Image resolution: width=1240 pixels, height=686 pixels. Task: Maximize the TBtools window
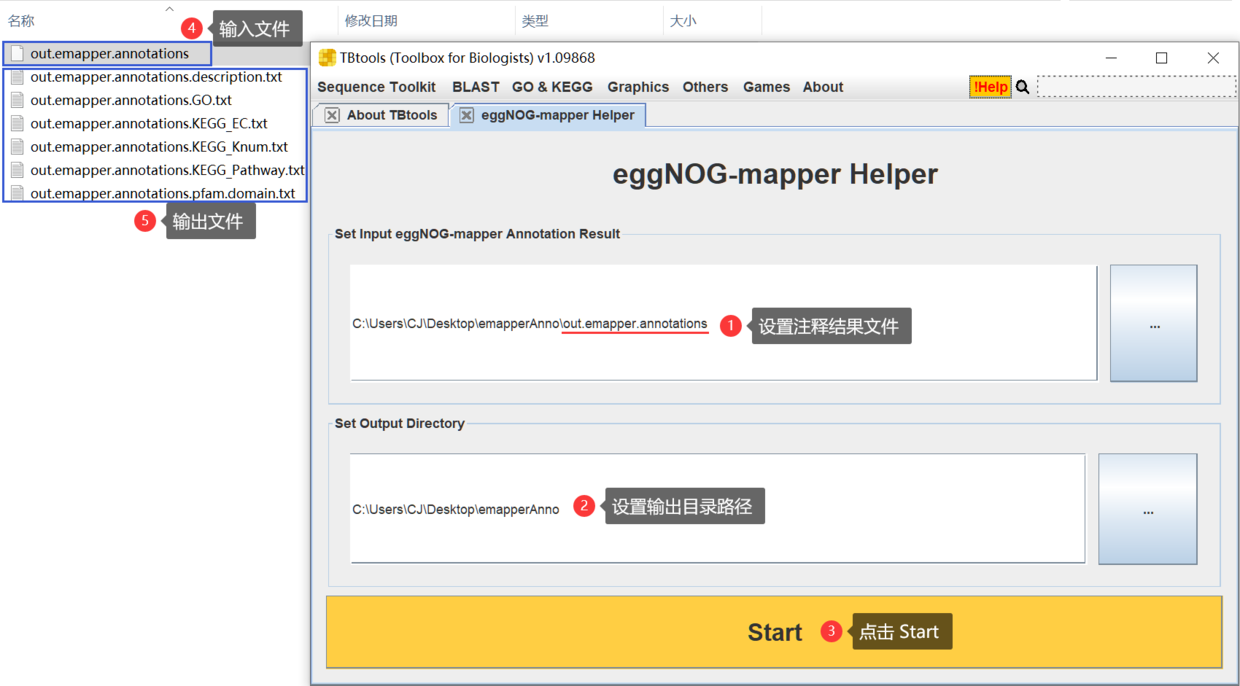tap(1161, 58)
